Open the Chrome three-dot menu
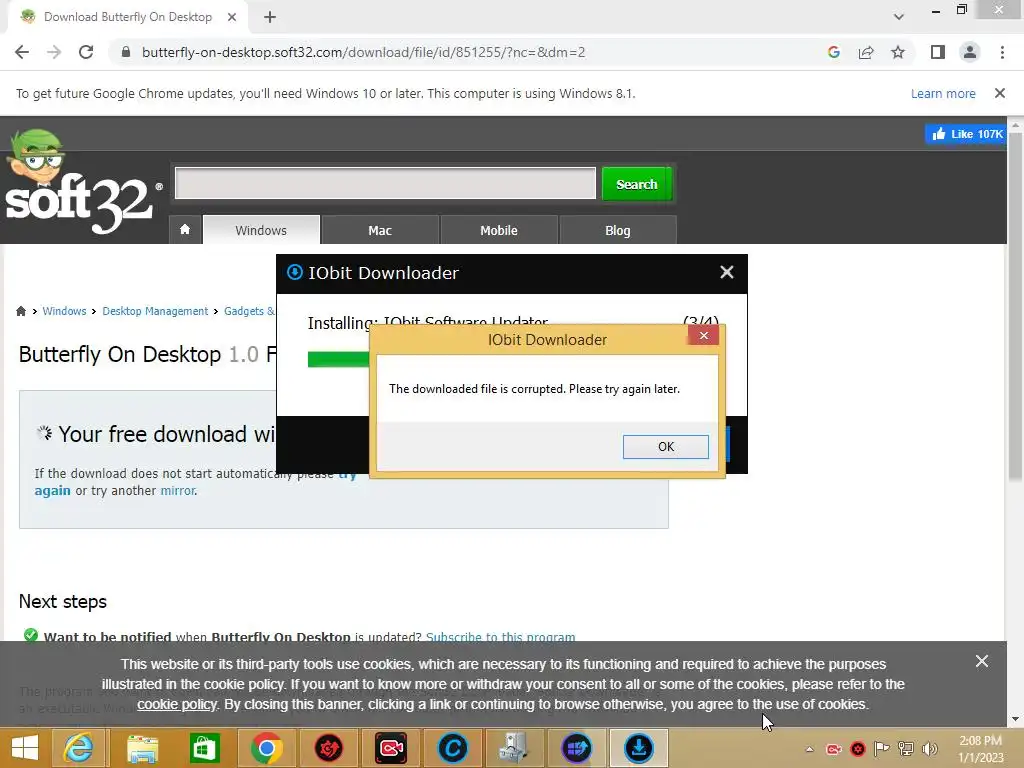Screen dimensions: 1024x768 pyautogui.click(x=1002, y=52)
